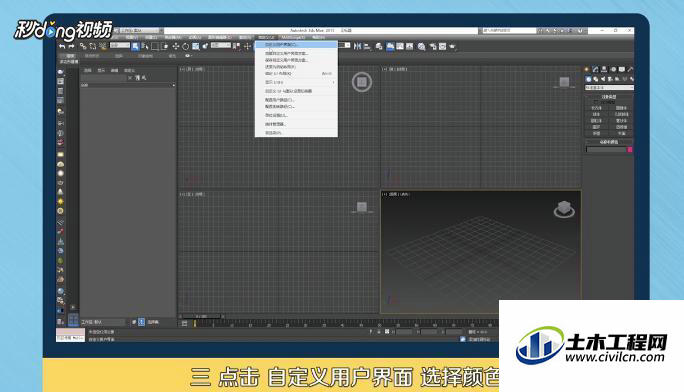Toggle the AutoGrid checkbox in Object Type
The width and height of the screenshot is (684, 392).
[x=597, y=102]
